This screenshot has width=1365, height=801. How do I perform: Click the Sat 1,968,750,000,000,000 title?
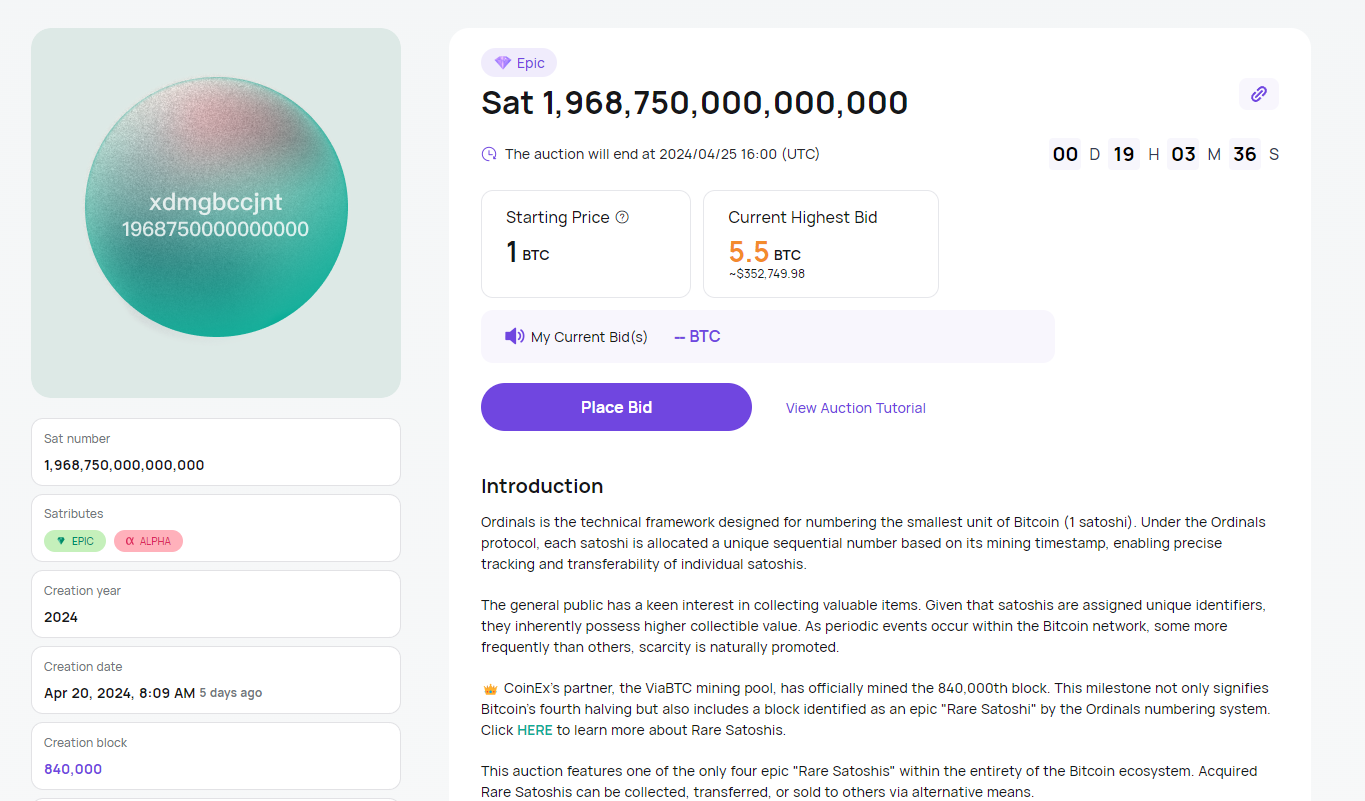[x=694, y=103]
